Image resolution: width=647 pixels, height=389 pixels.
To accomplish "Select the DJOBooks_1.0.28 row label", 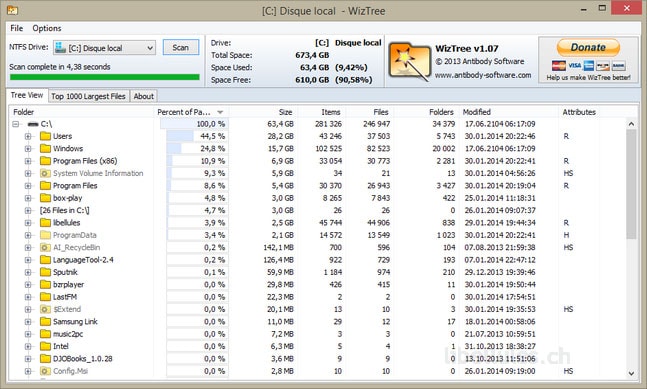I will click(x=83, y=359).
